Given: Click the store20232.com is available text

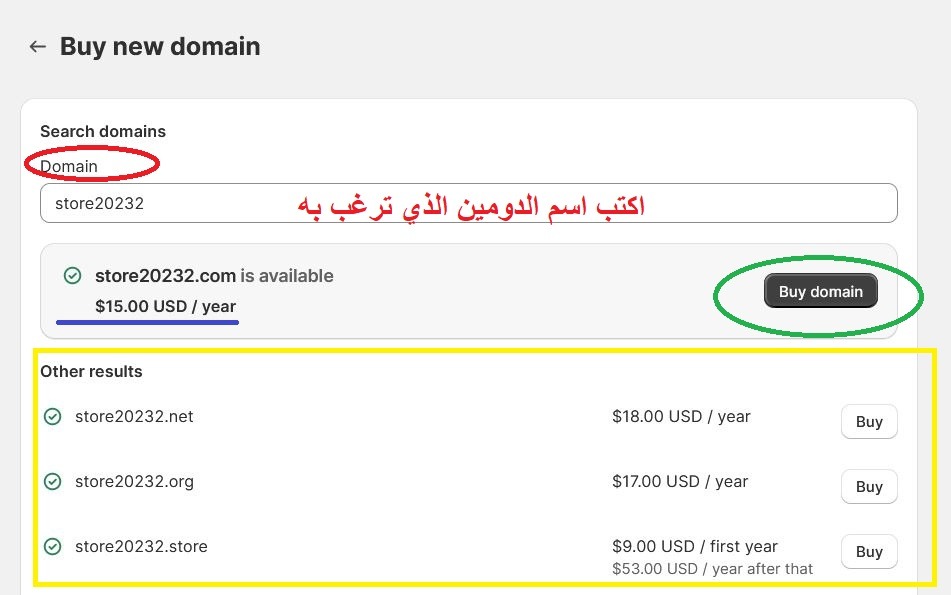Looking at the screenshot, I should (x=214, y=276).
